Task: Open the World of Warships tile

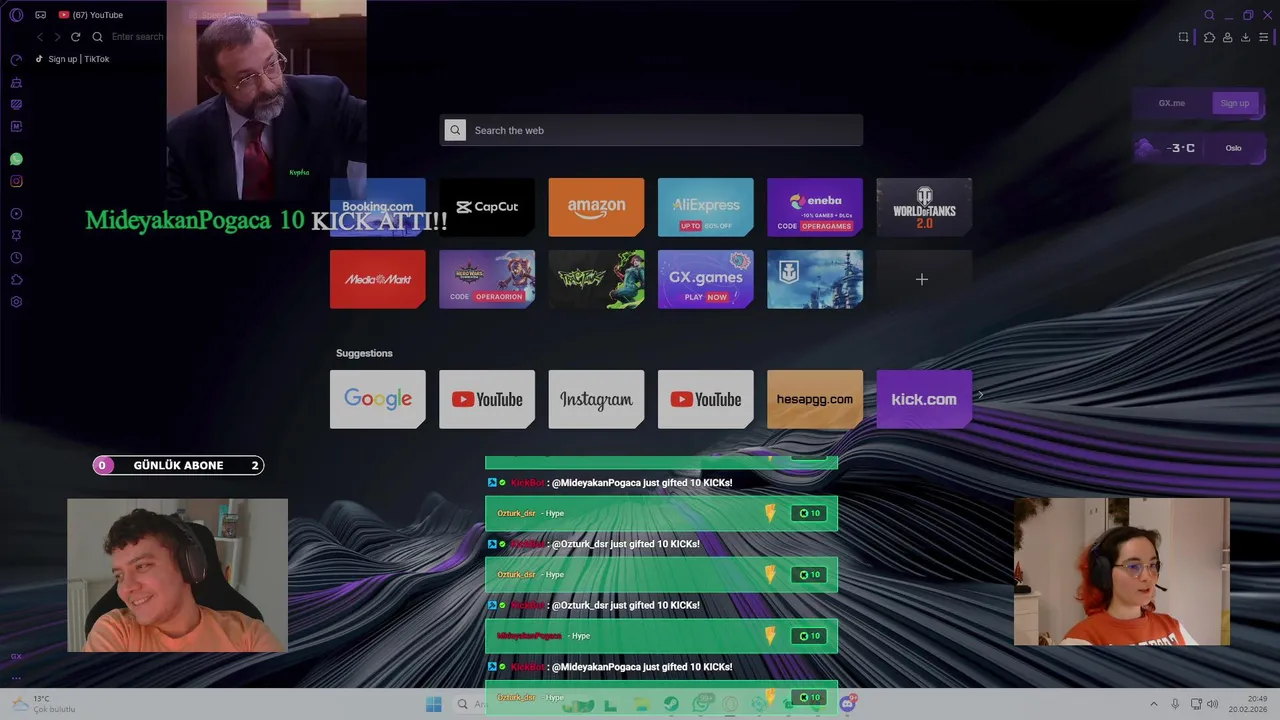Action: 815,279
